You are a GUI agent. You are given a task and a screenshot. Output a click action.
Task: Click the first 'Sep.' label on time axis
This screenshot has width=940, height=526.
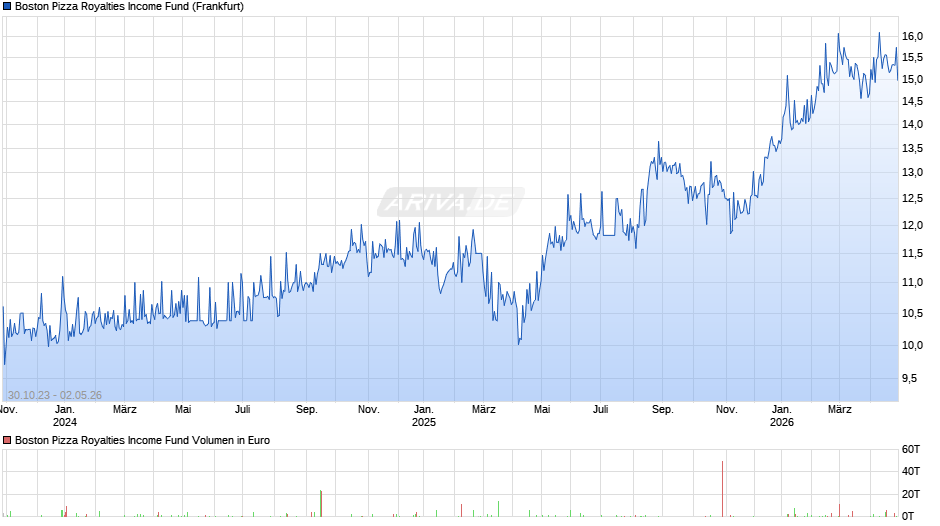click(x=306, y=409)
